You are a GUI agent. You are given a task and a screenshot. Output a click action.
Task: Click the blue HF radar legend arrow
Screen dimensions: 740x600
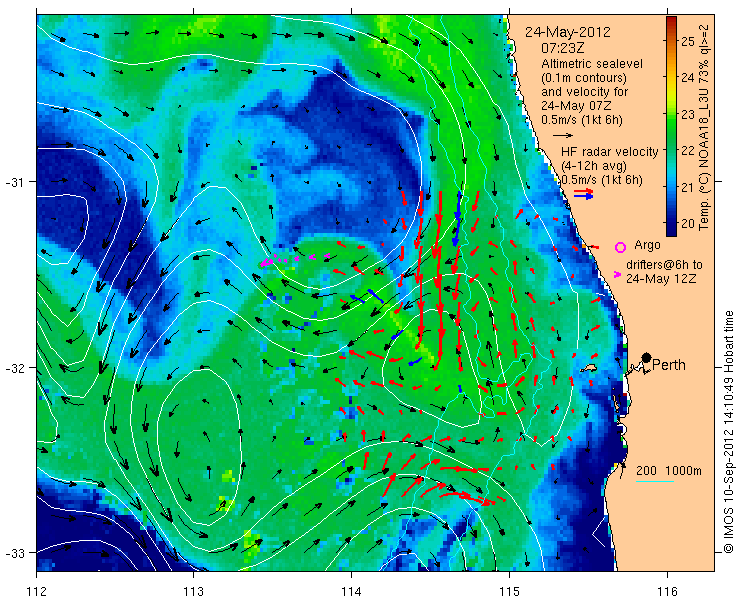(x=583, y=197)
